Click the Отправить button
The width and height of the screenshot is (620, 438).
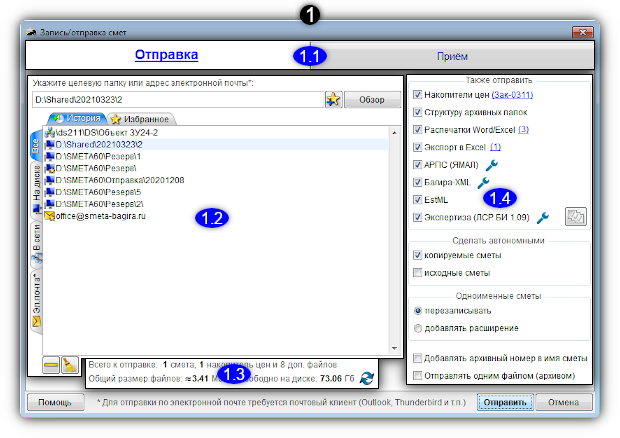(505, 402)
